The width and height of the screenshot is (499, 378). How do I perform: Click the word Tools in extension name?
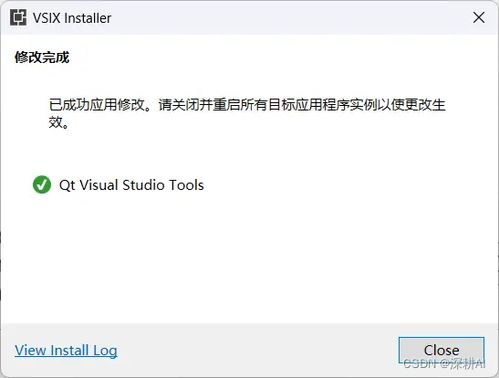186,185
